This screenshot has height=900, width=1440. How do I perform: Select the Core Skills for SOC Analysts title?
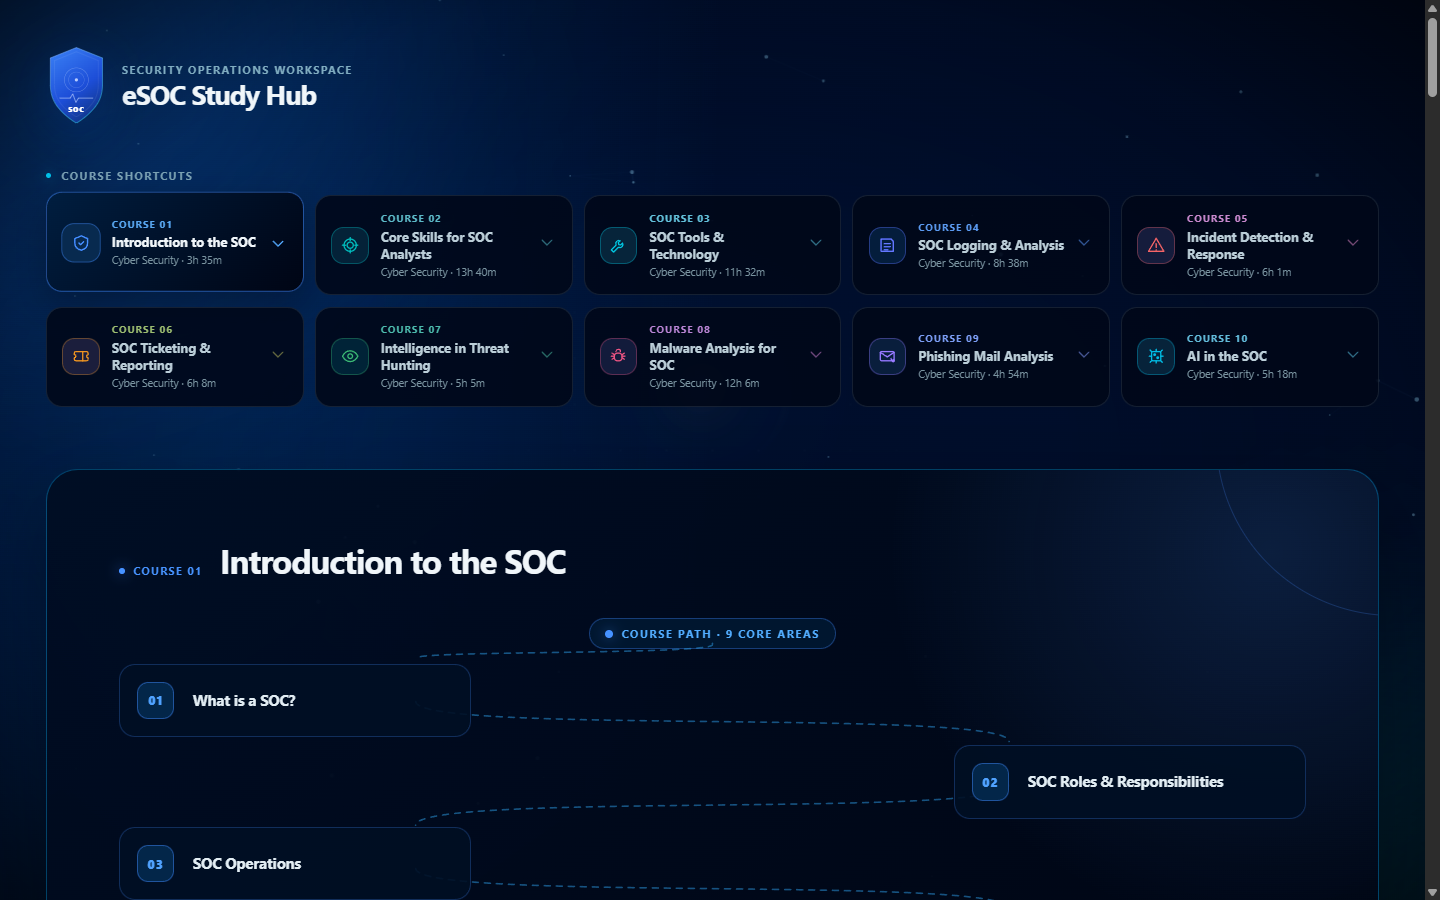click(x=437, y=246)
